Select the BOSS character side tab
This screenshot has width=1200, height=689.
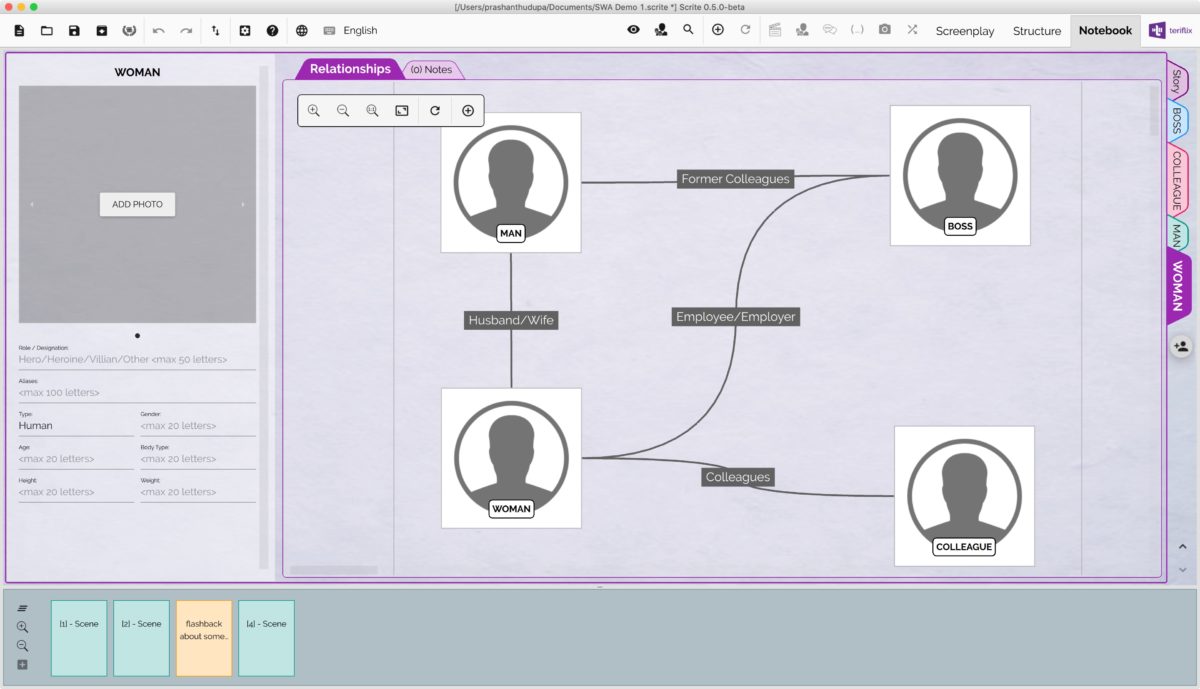[1177, 121]
